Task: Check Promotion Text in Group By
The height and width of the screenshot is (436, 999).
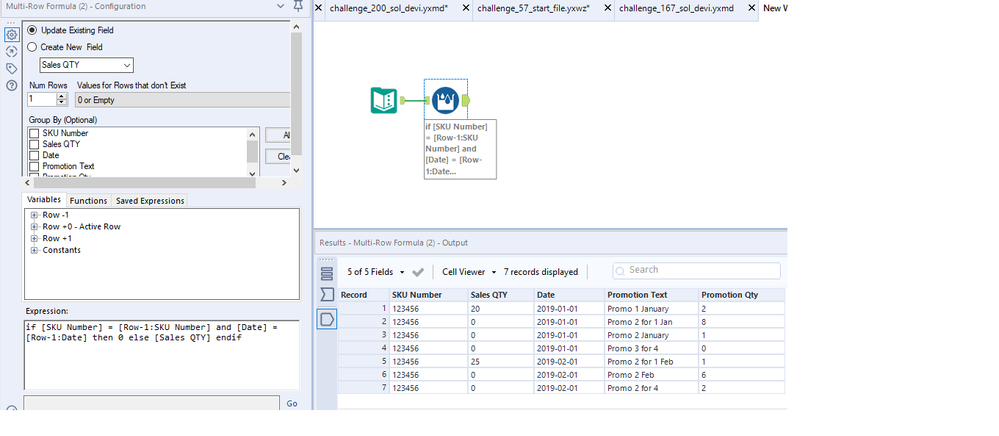Action: click(34, 166)
